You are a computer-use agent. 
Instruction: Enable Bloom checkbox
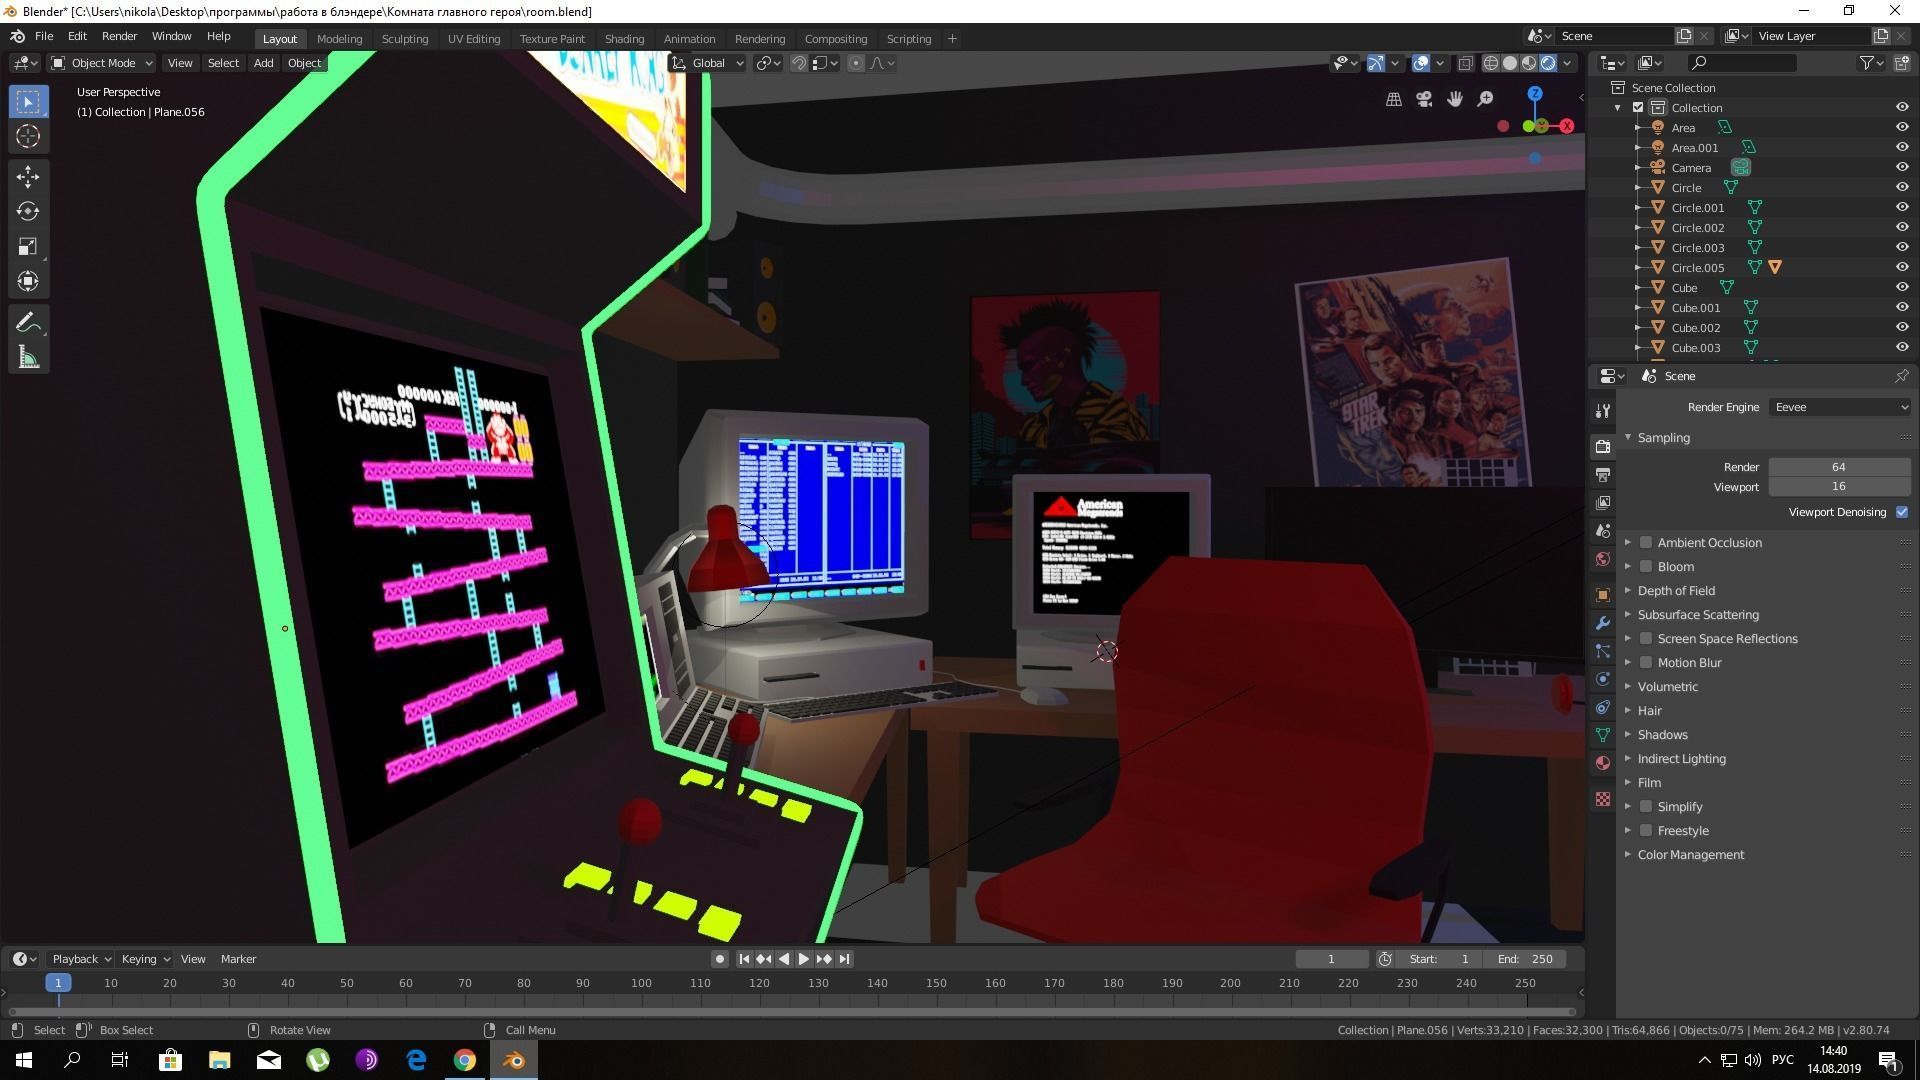[x=1646, y=566]
